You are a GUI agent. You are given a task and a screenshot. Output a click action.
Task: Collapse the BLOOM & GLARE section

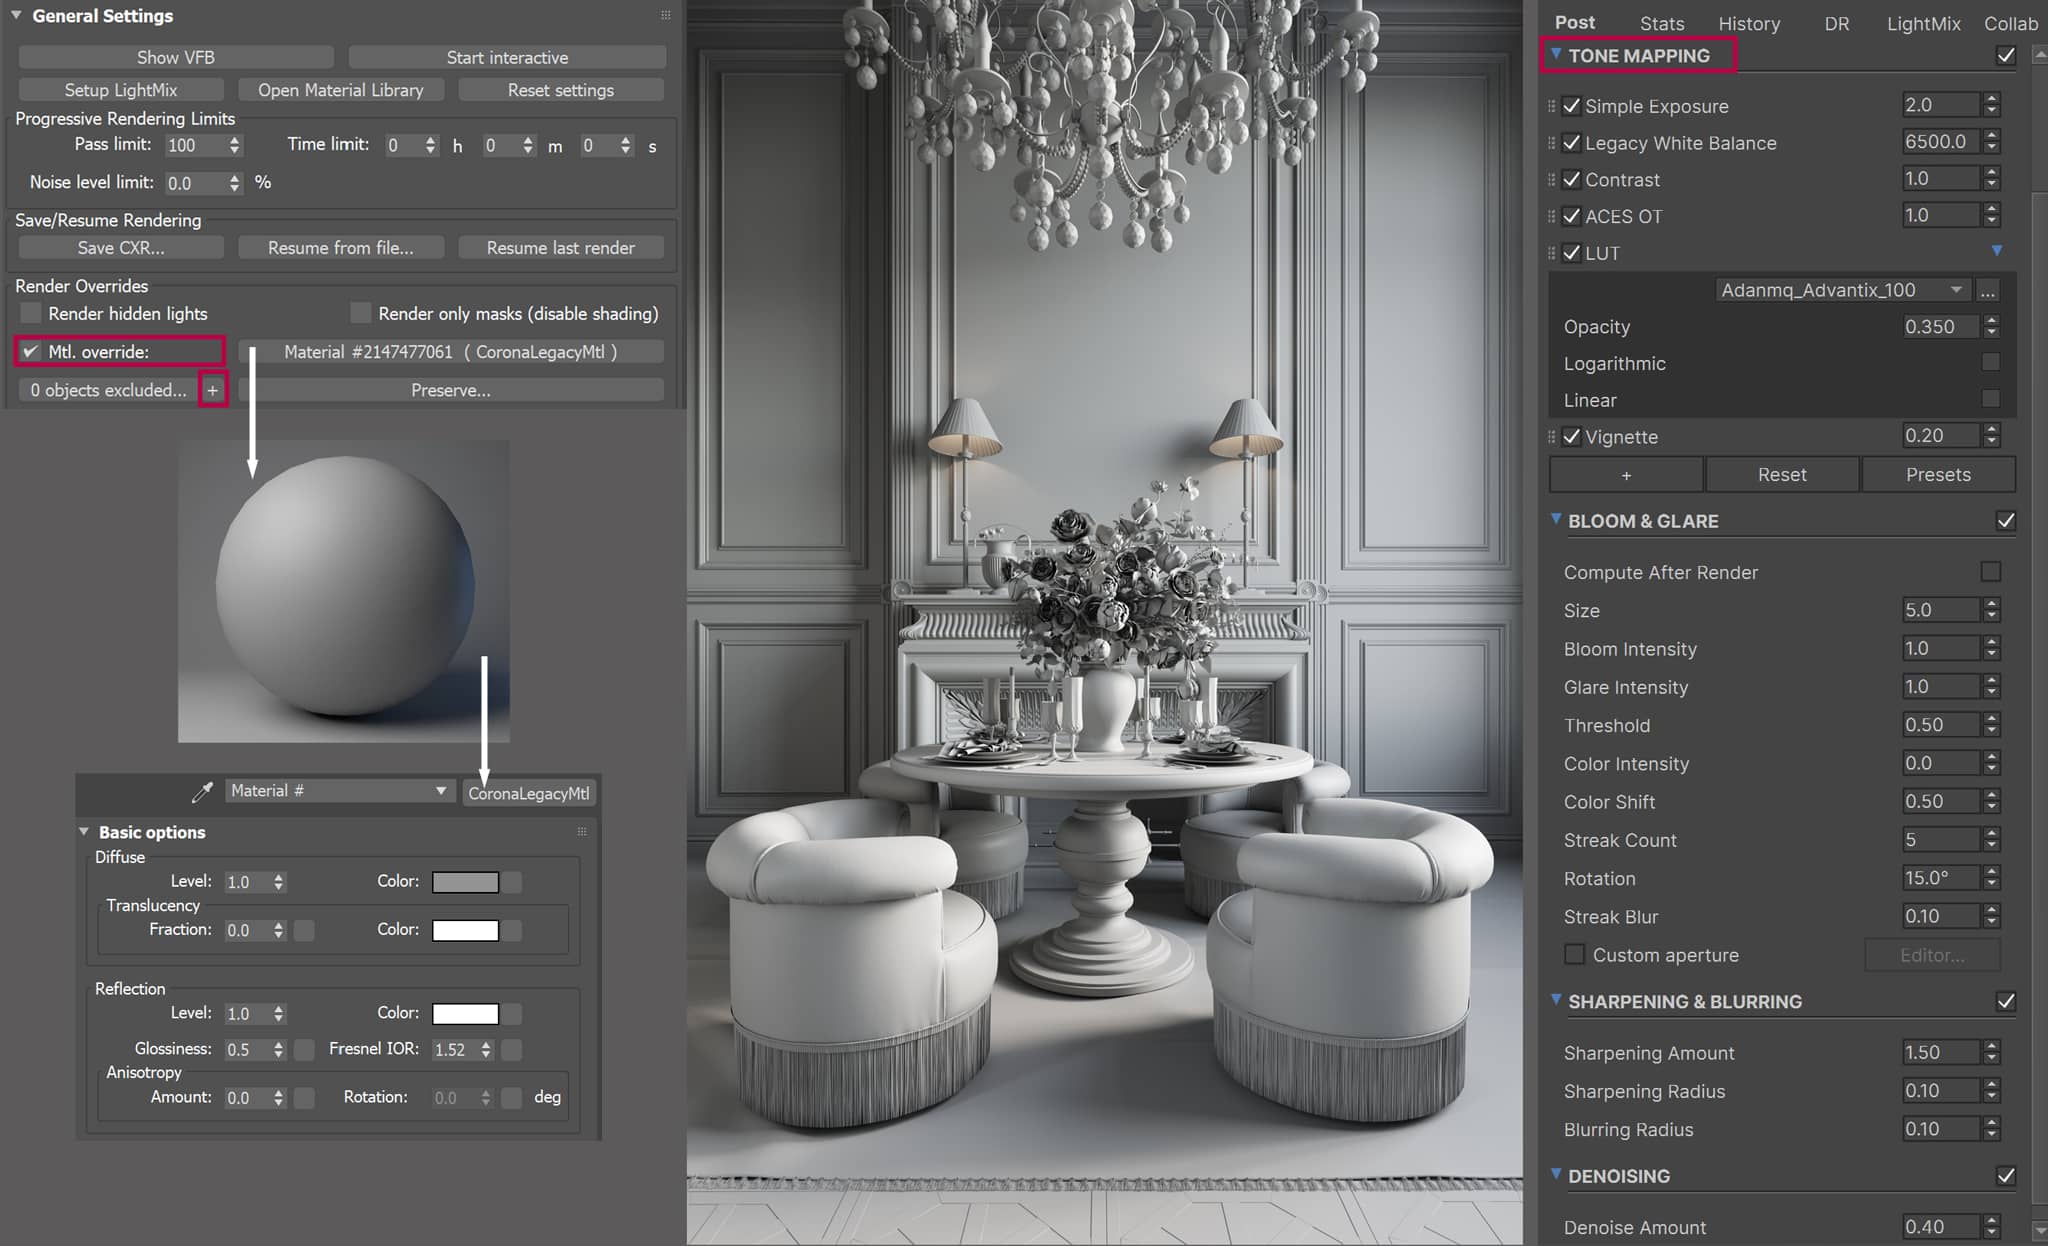coord(1556,520)
